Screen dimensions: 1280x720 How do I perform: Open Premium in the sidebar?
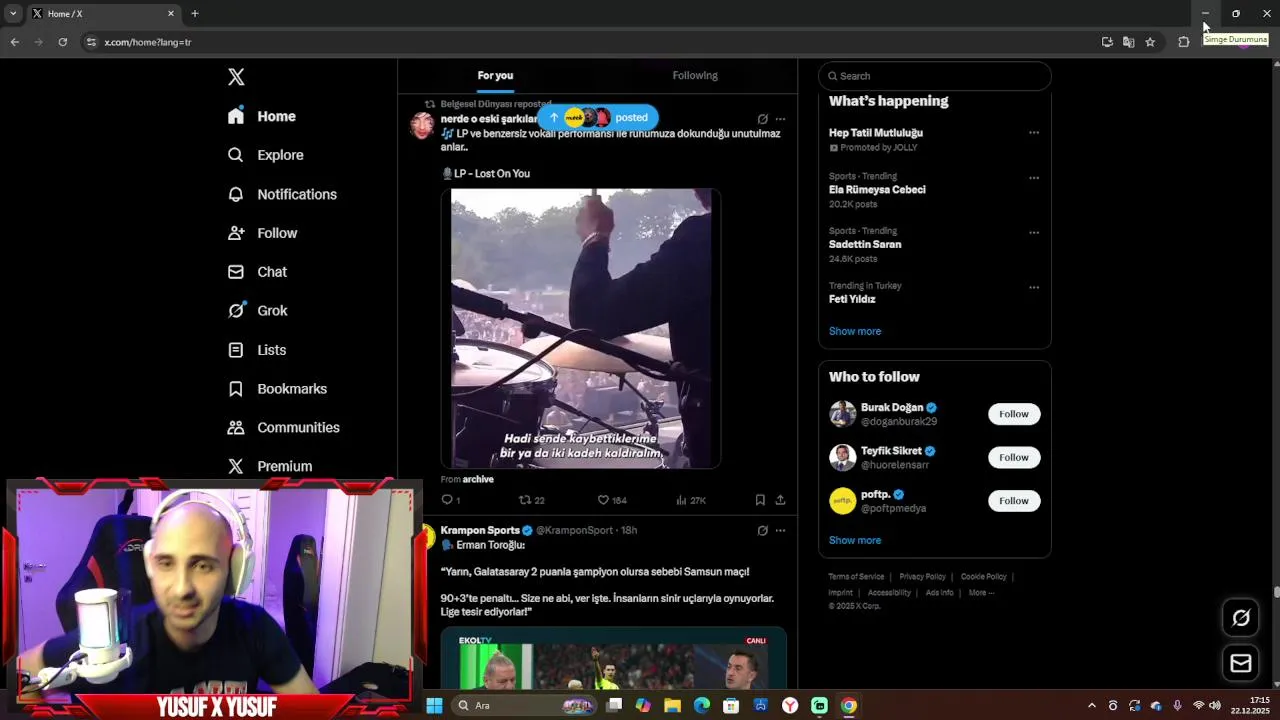point(270,467)
